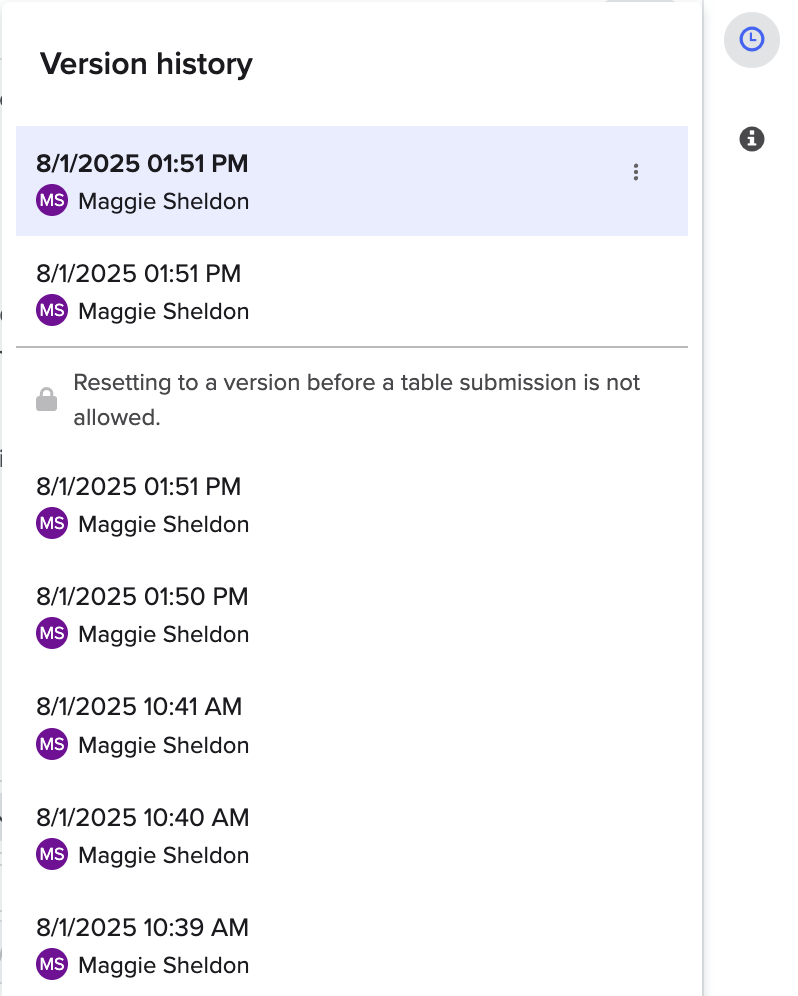Click MS avatar on 01:50 PM version
Viewport: 798px width, 996px height.
tap(52, 634)
